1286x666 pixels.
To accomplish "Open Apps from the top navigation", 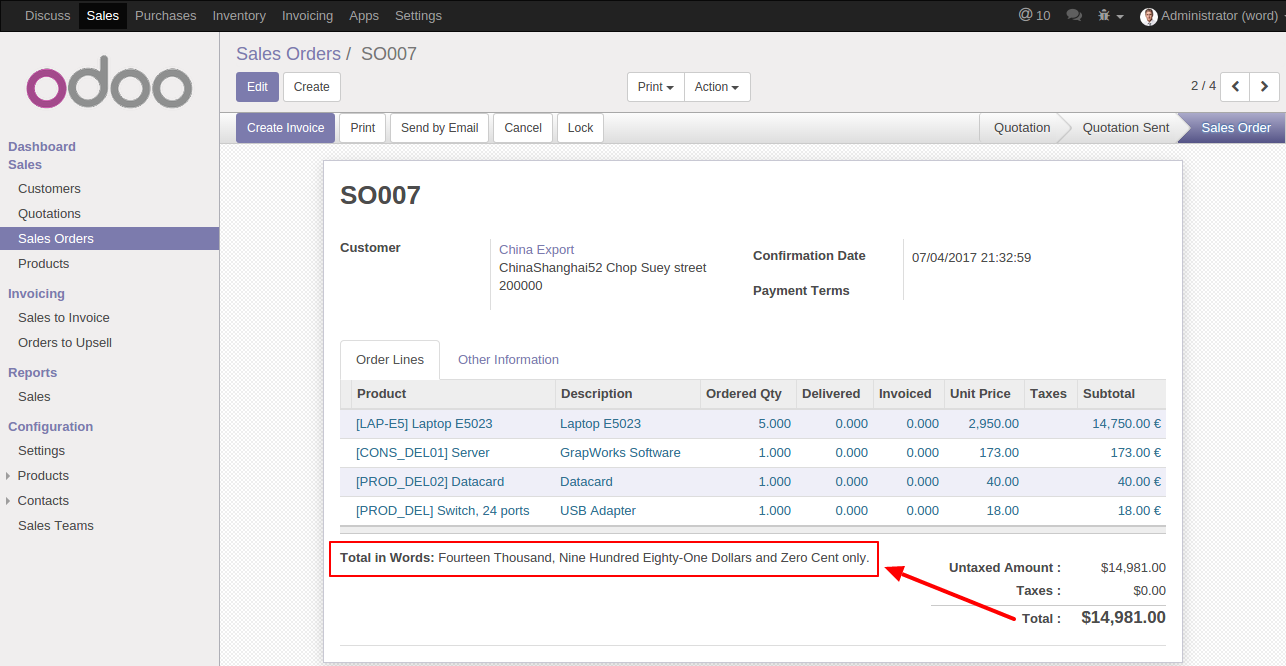I will pyautogui.click(x=364, y=16).
